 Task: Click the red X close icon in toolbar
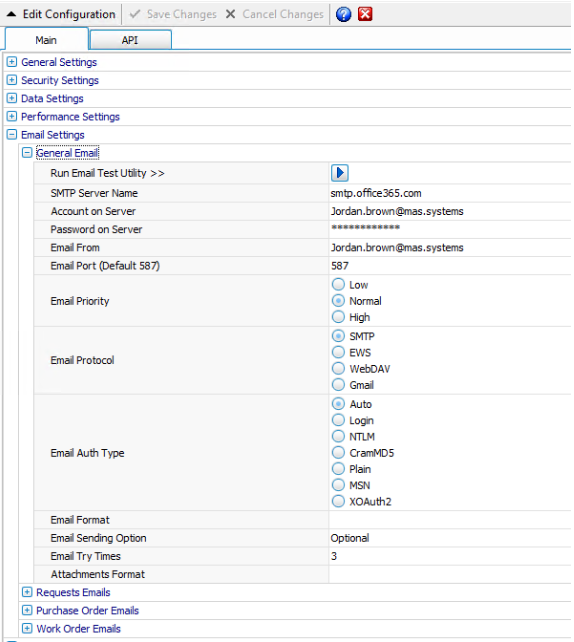tap(365, 14)
